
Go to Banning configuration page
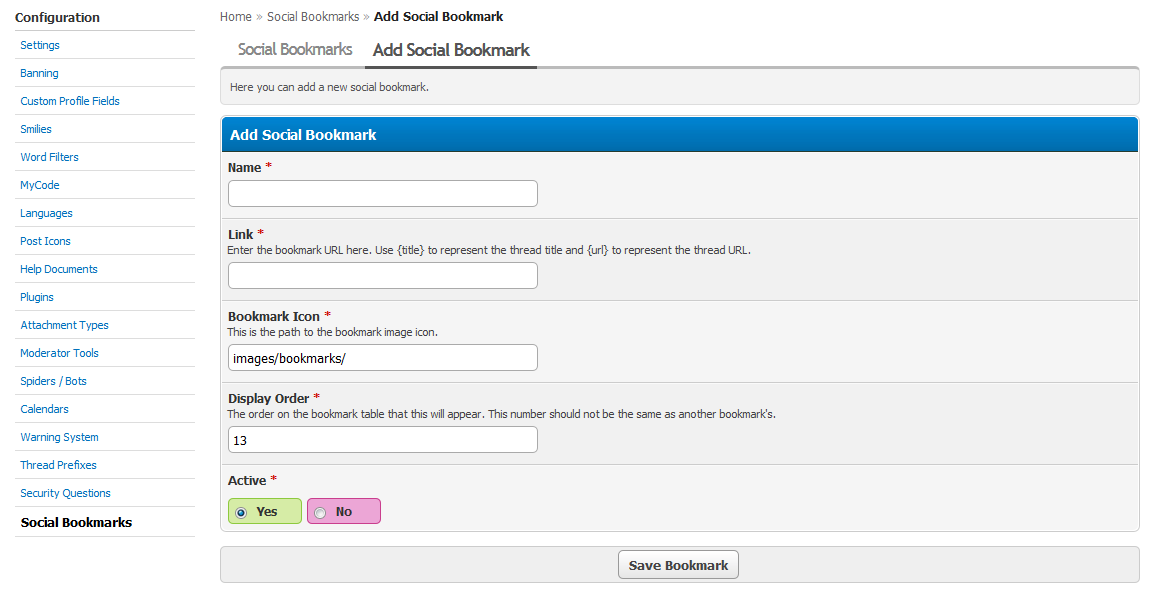[x=39, y=73]
